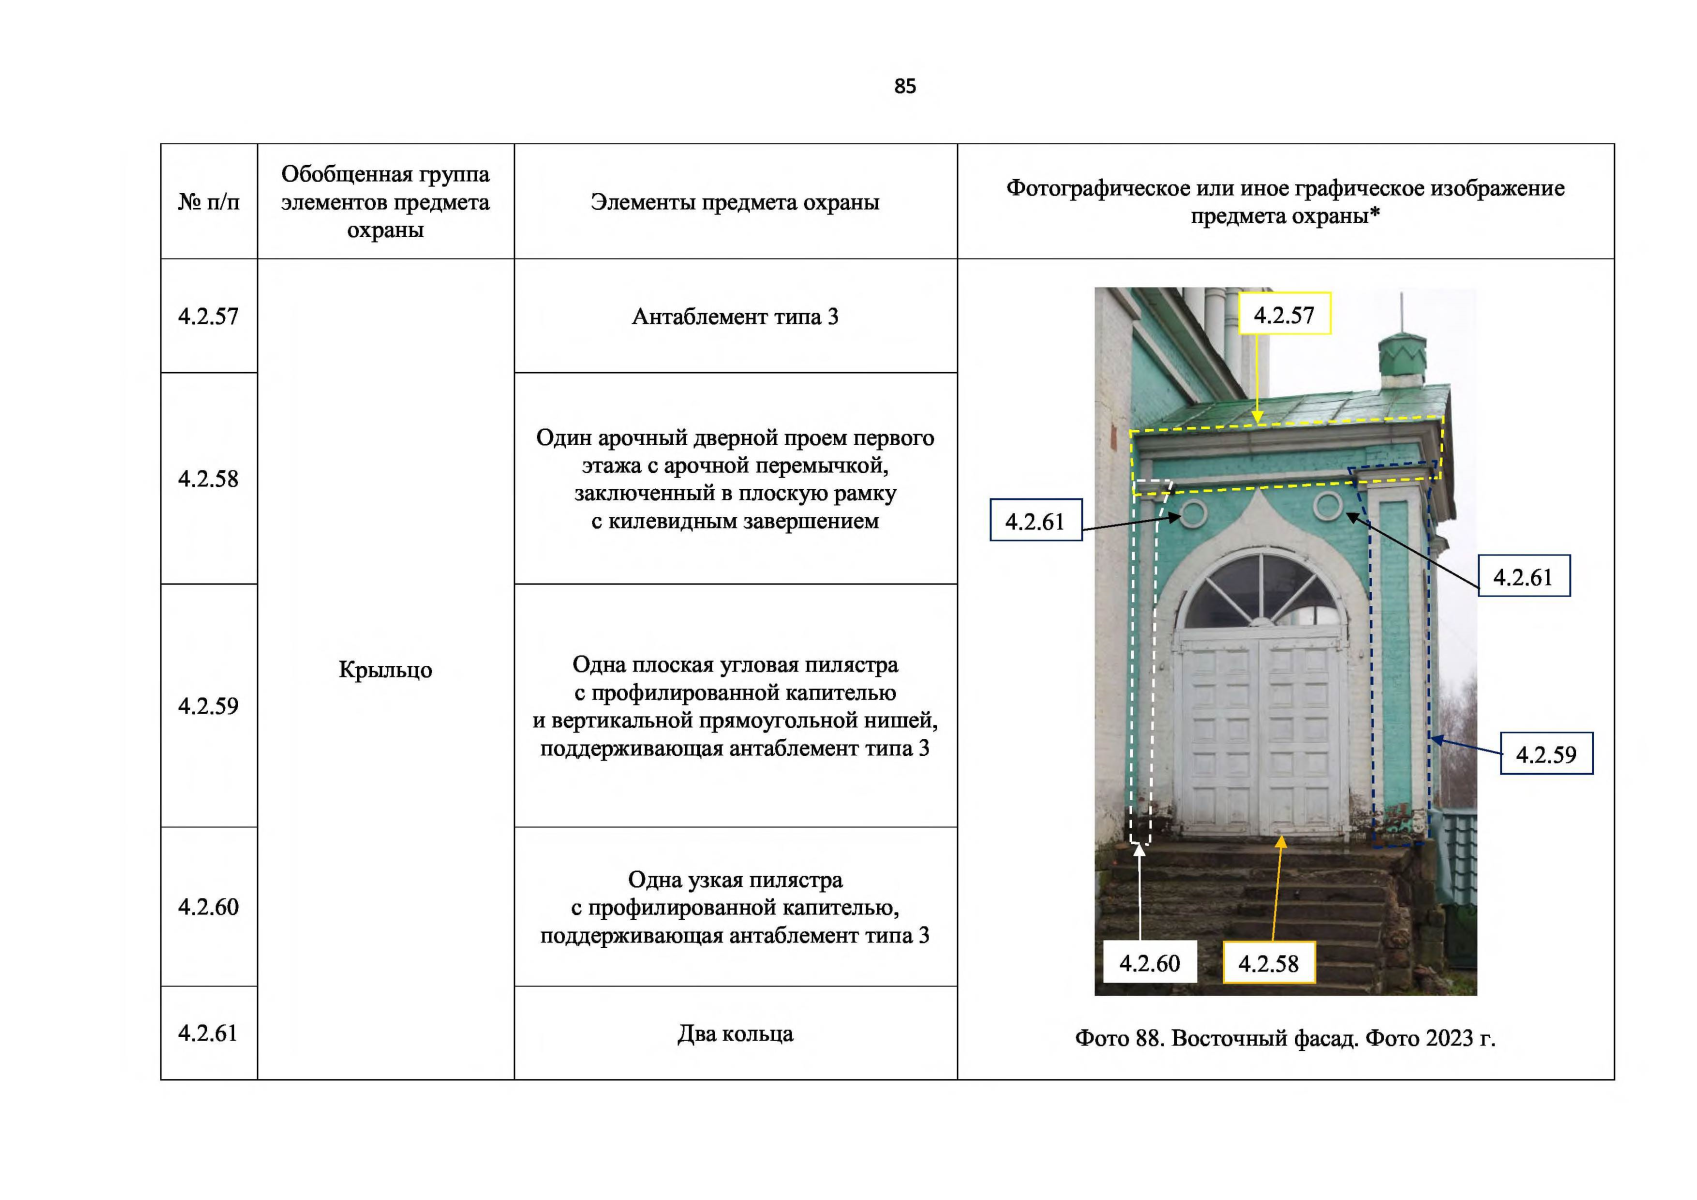This screenshot has height=1200, width=1697.
Task: Select the 'Элементы предмета охраны' column header
Action: (x=735, y=202)
